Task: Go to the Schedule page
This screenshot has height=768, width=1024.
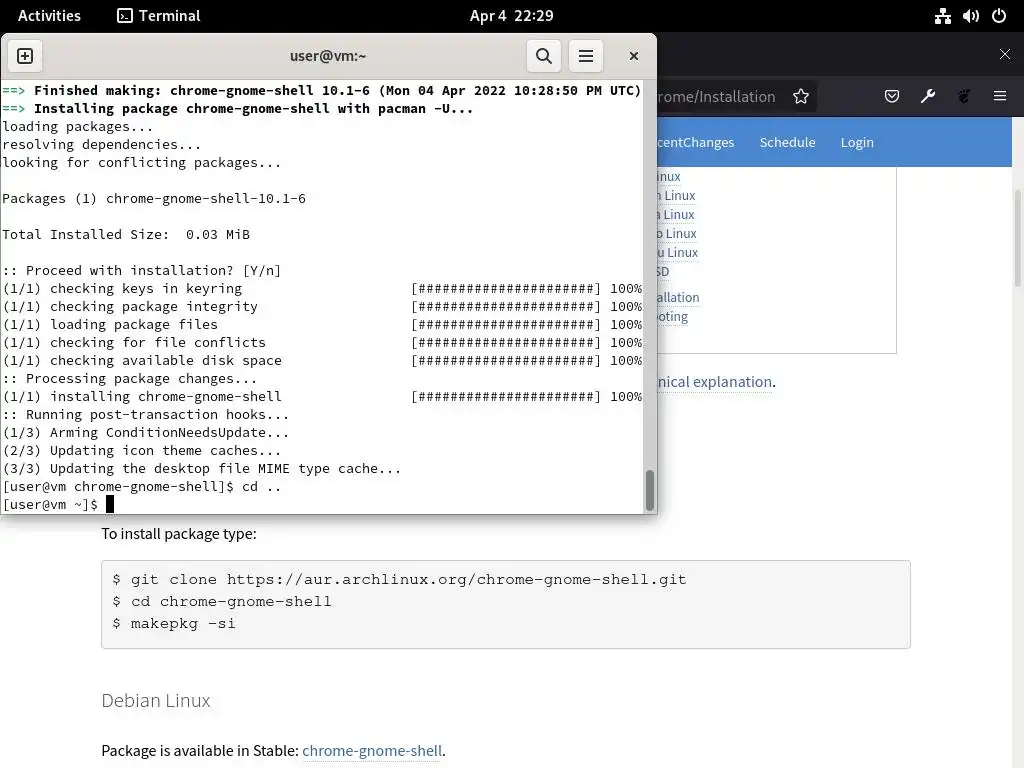Action: (787, 142)
